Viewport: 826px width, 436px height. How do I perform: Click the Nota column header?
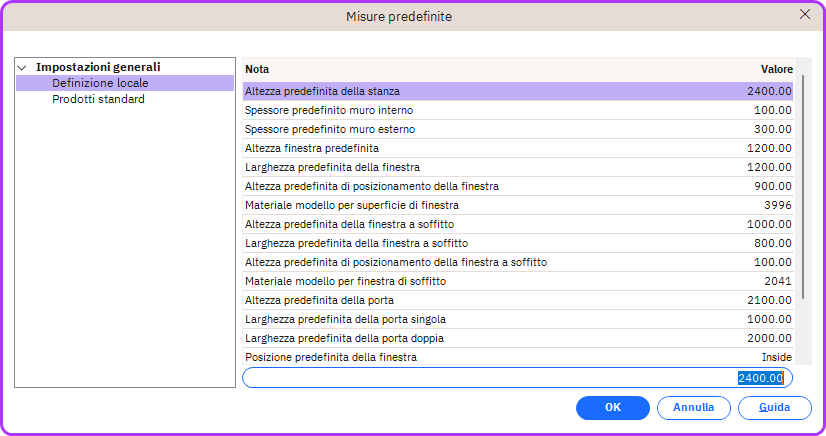(x=257, y=69)
